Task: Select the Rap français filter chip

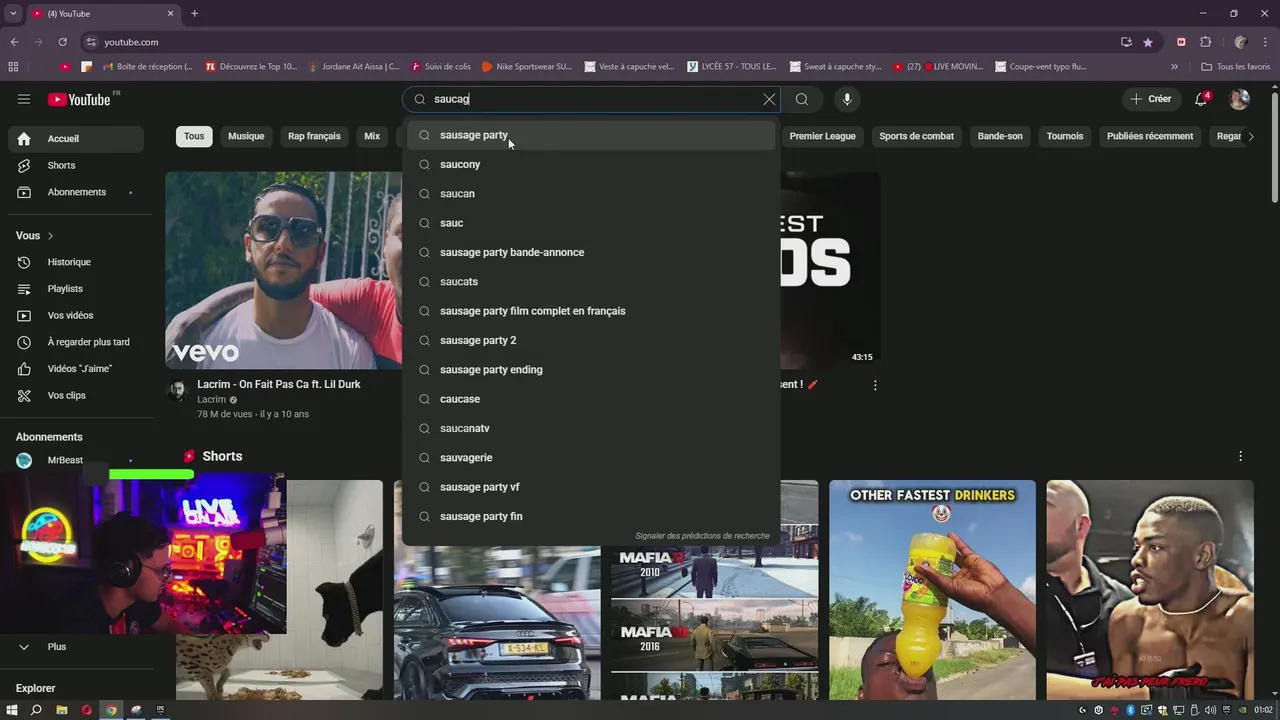Action: (314, 136)
